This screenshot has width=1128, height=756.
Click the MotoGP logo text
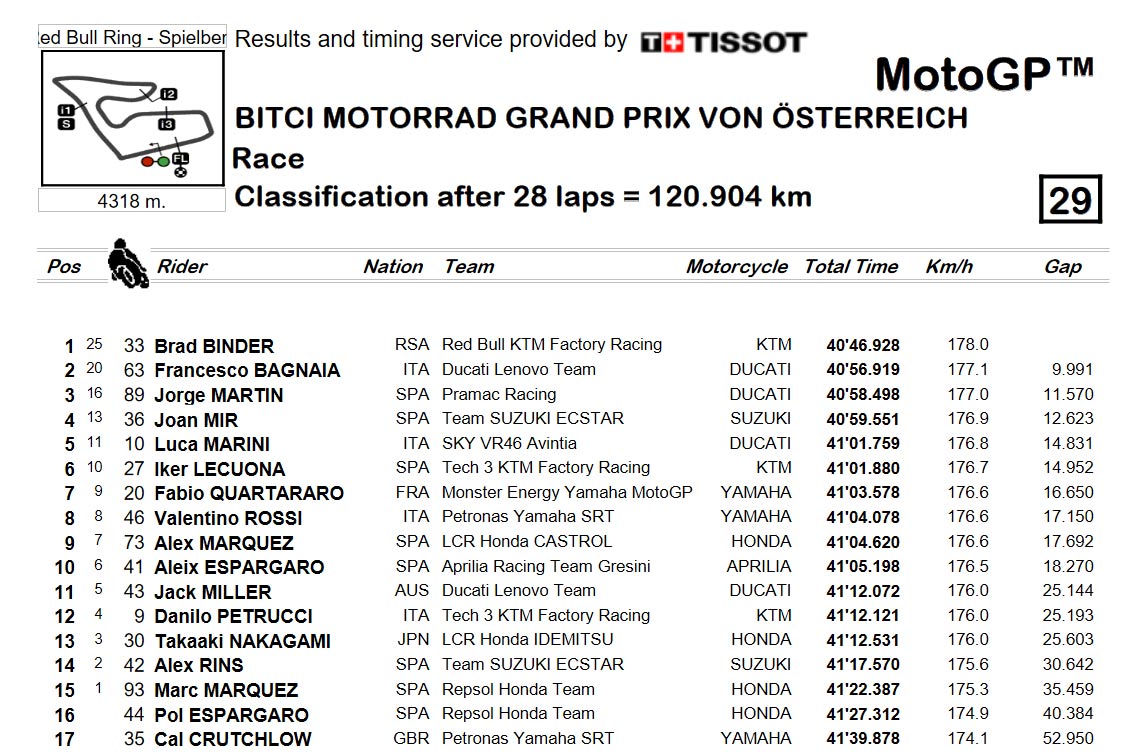pyautogui.click(x=983, y=74)
